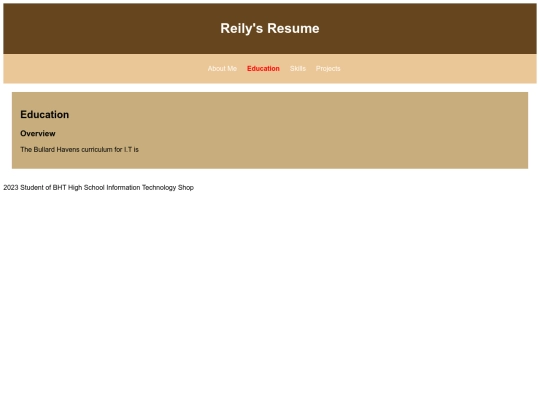Go to the Skills nav link
The width and height of the screenshot is (540, 405).
[298, 69]
